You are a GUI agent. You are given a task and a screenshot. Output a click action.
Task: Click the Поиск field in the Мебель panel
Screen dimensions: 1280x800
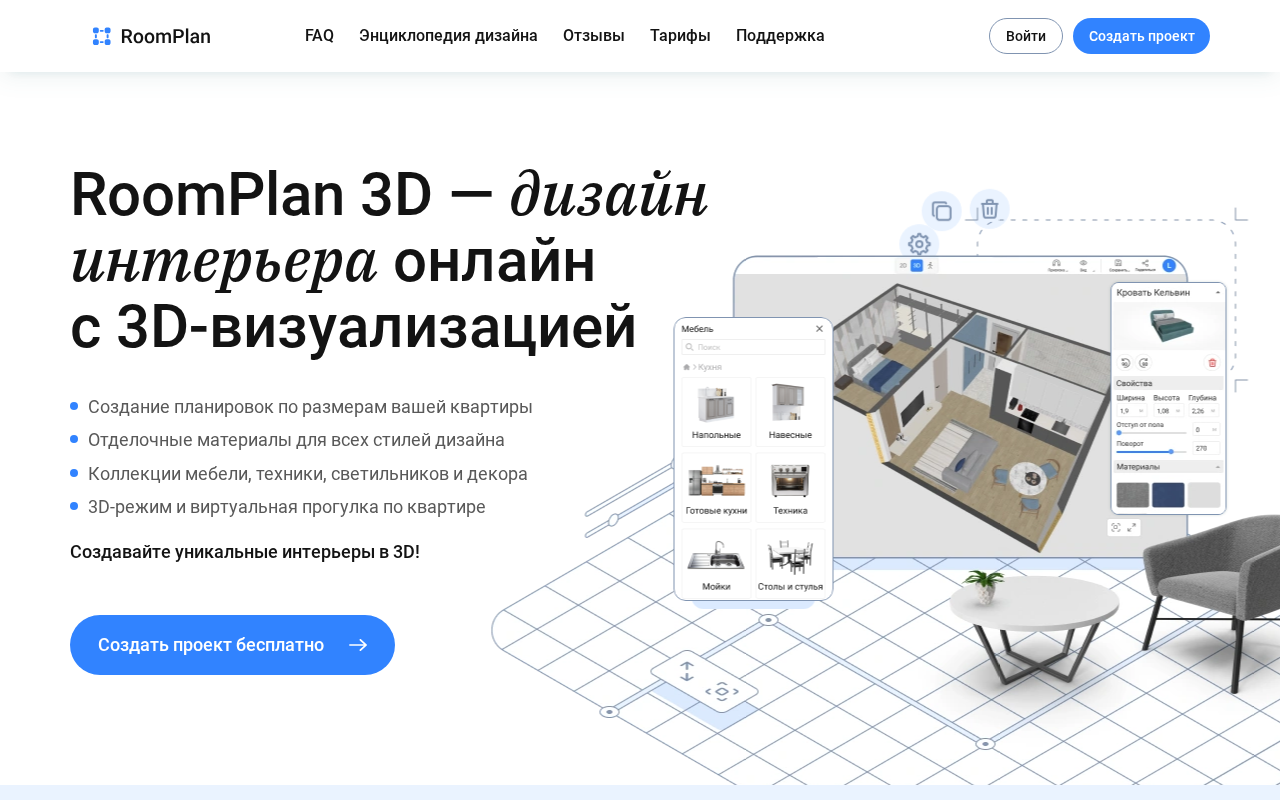point(753,347)
